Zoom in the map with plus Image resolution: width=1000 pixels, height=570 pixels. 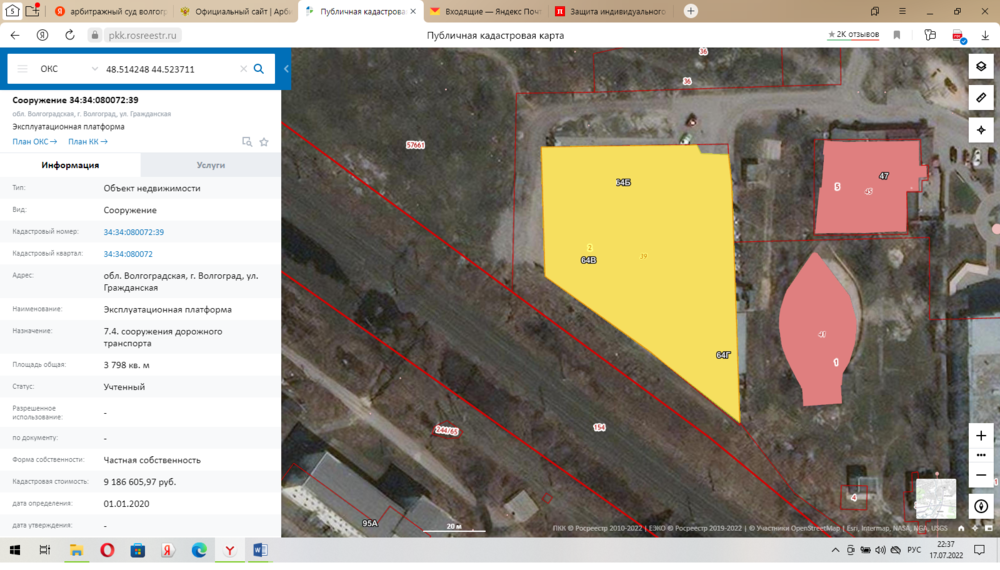tap(981, 436)
